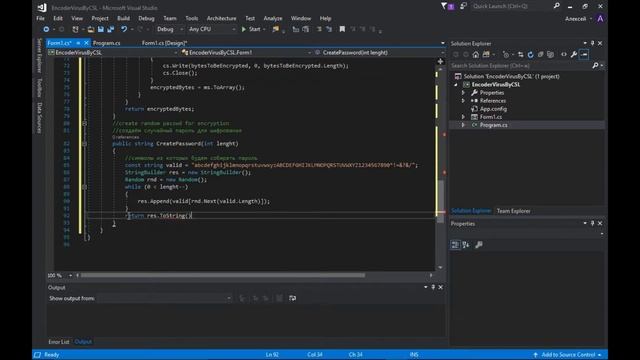
Task: Open the EncoderVirusByCSL project navigation dropdown
Action: click(x=113, y=53)
